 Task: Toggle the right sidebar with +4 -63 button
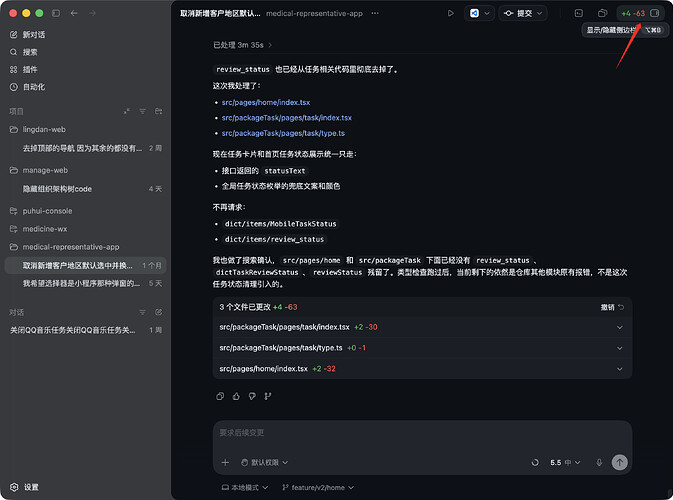click(x=640, y=13)
